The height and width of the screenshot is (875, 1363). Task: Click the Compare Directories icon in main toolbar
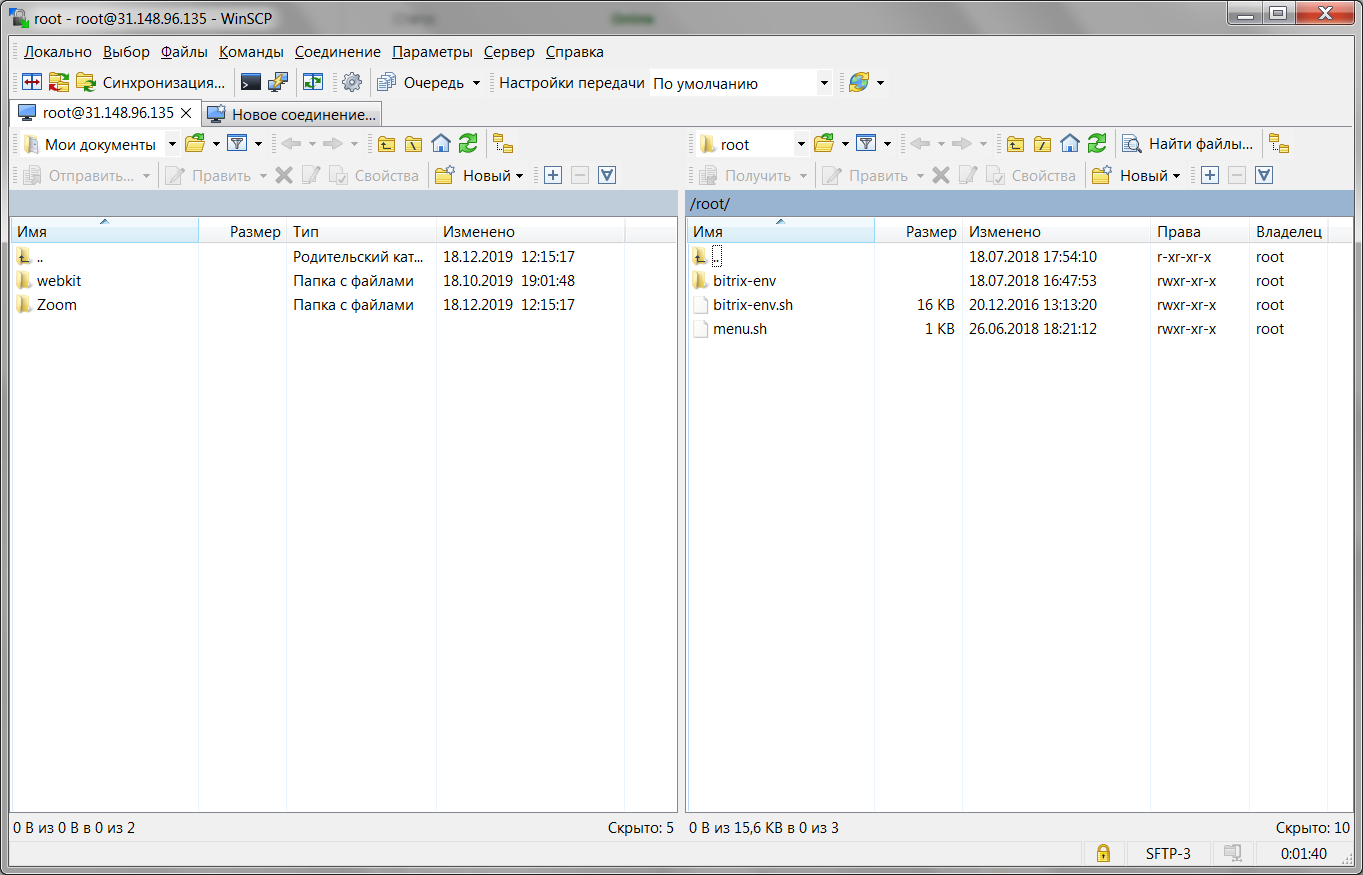pos(33,83)
